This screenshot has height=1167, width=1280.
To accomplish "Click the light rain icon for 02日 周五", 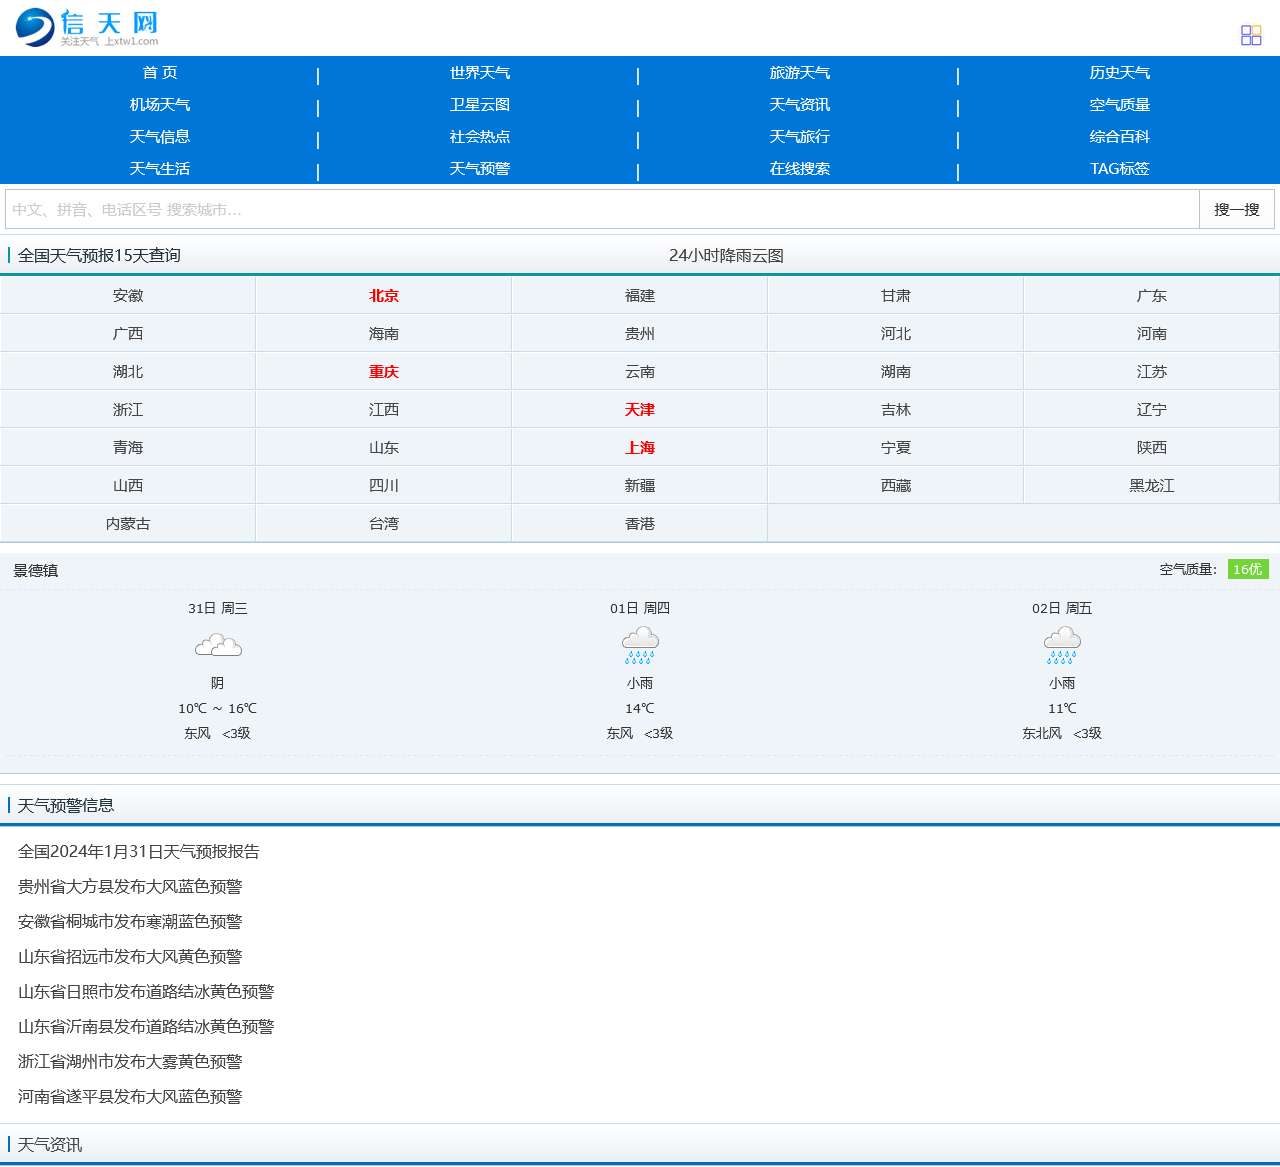I will (x=1062, y=645).
